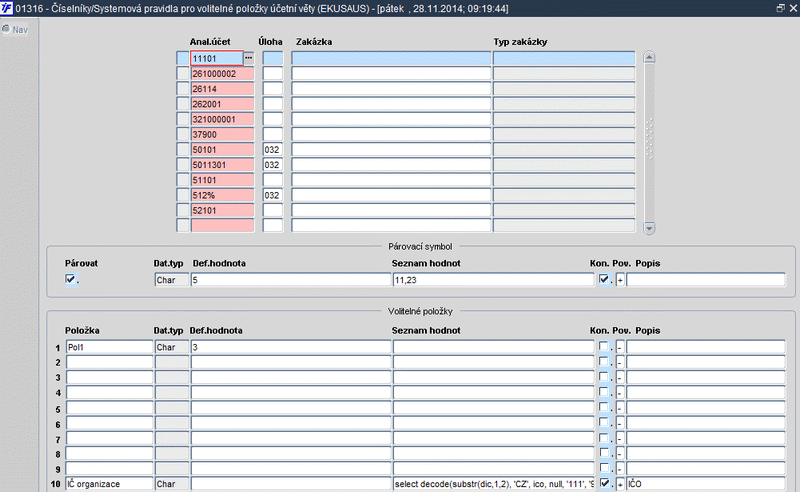Click Úloha field 032 for account 50101

pyautogui.click(x=272, y=150)
